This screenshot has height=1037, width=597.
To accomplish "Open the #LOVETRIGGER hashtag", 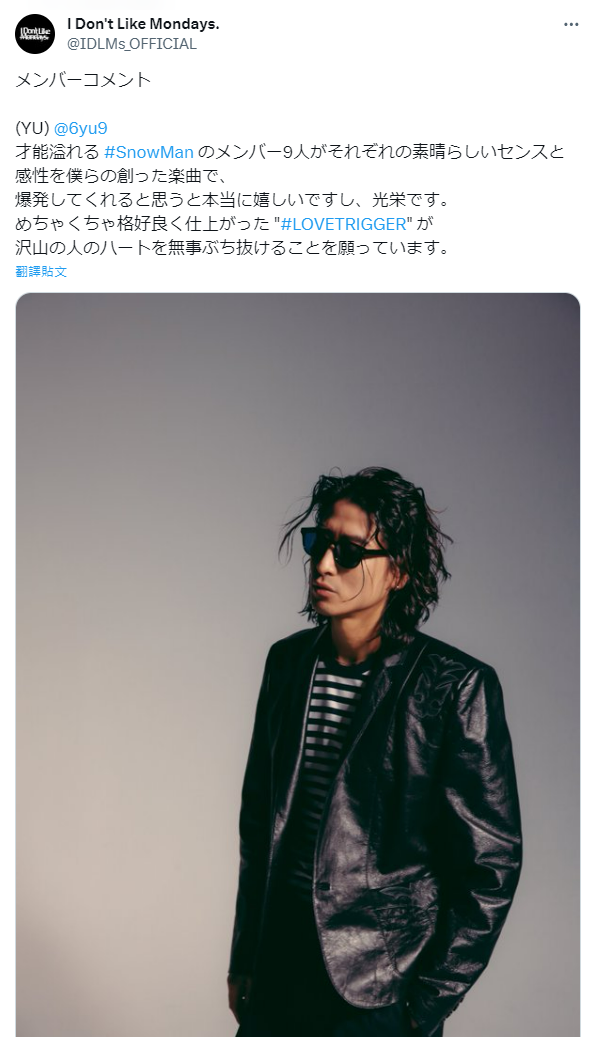I will pyautogui.click(x=344, y=224).
